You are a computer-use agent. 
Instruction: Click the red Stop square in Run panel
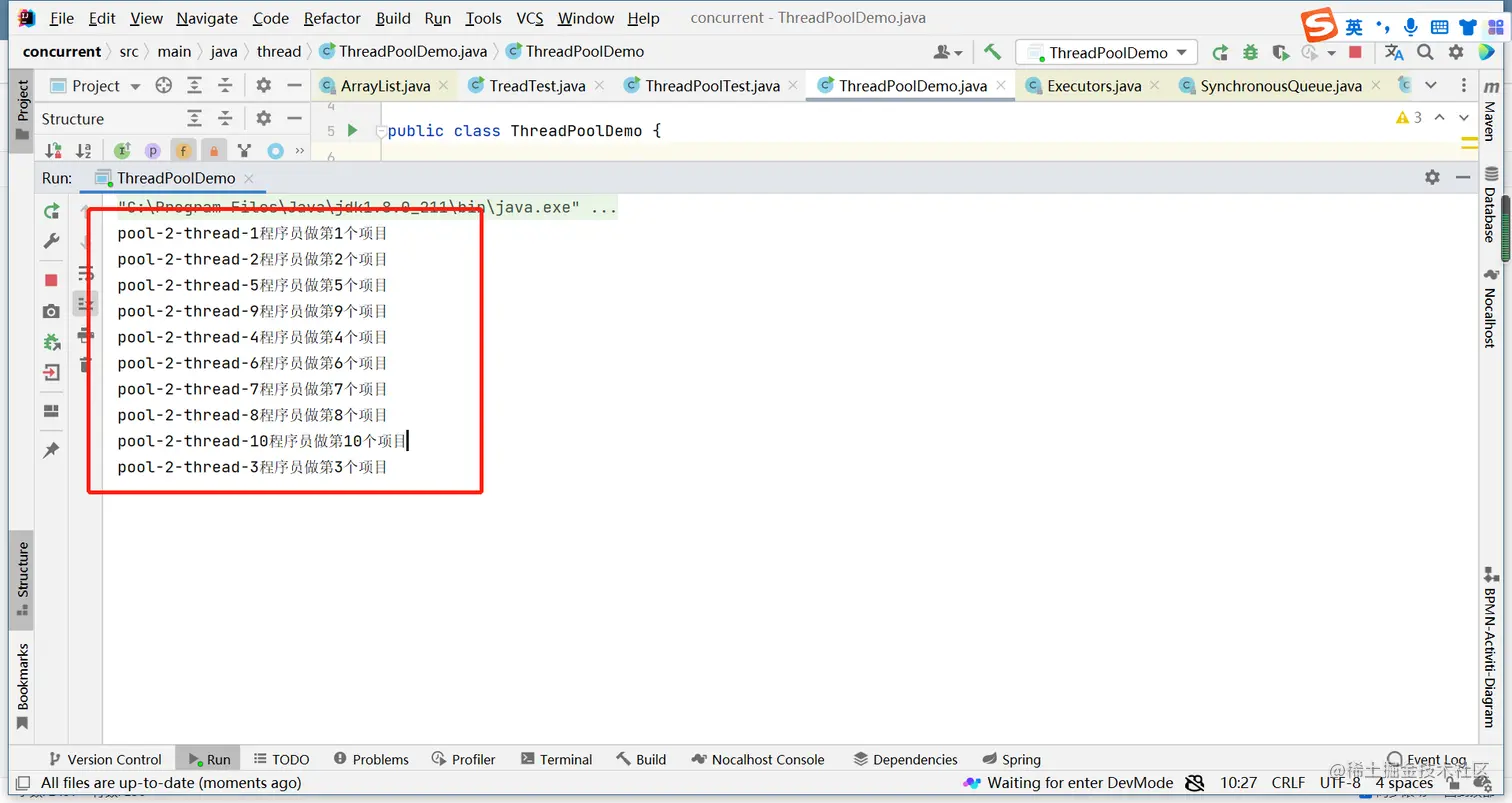tap(51, 280)
